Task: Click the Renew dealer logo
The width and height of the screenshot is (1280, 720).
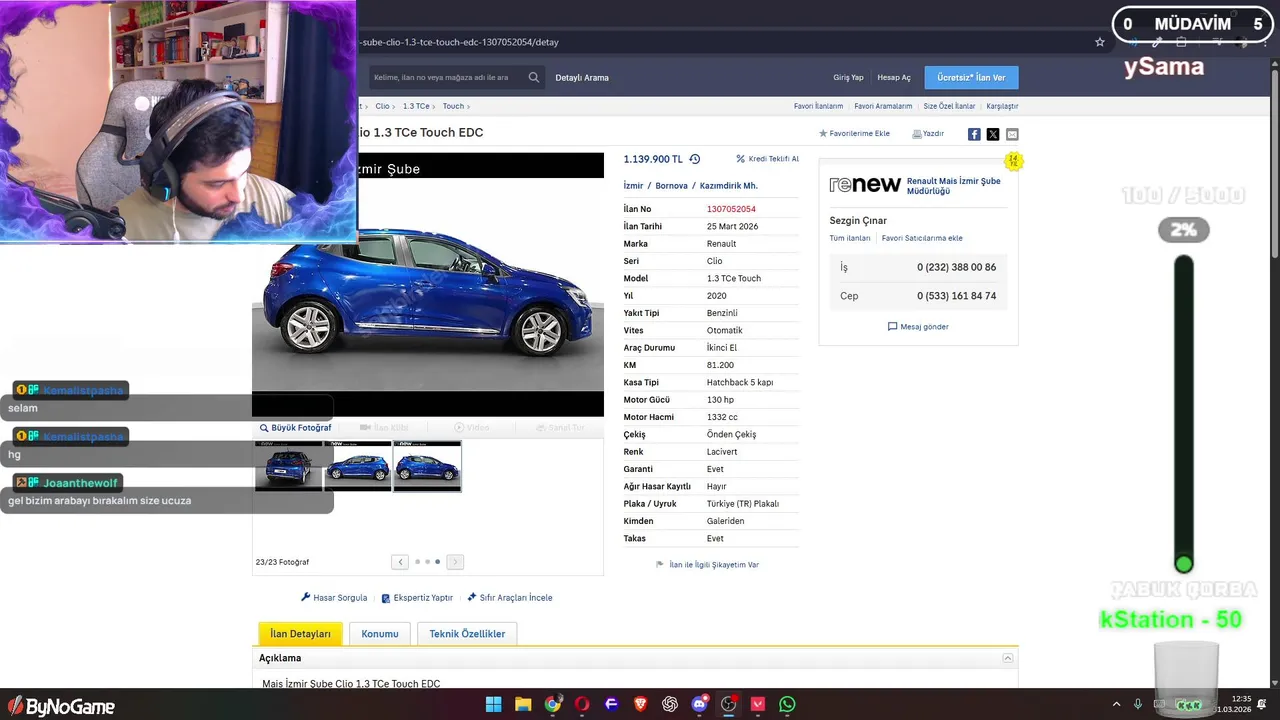Action: [x=865, y=185]
